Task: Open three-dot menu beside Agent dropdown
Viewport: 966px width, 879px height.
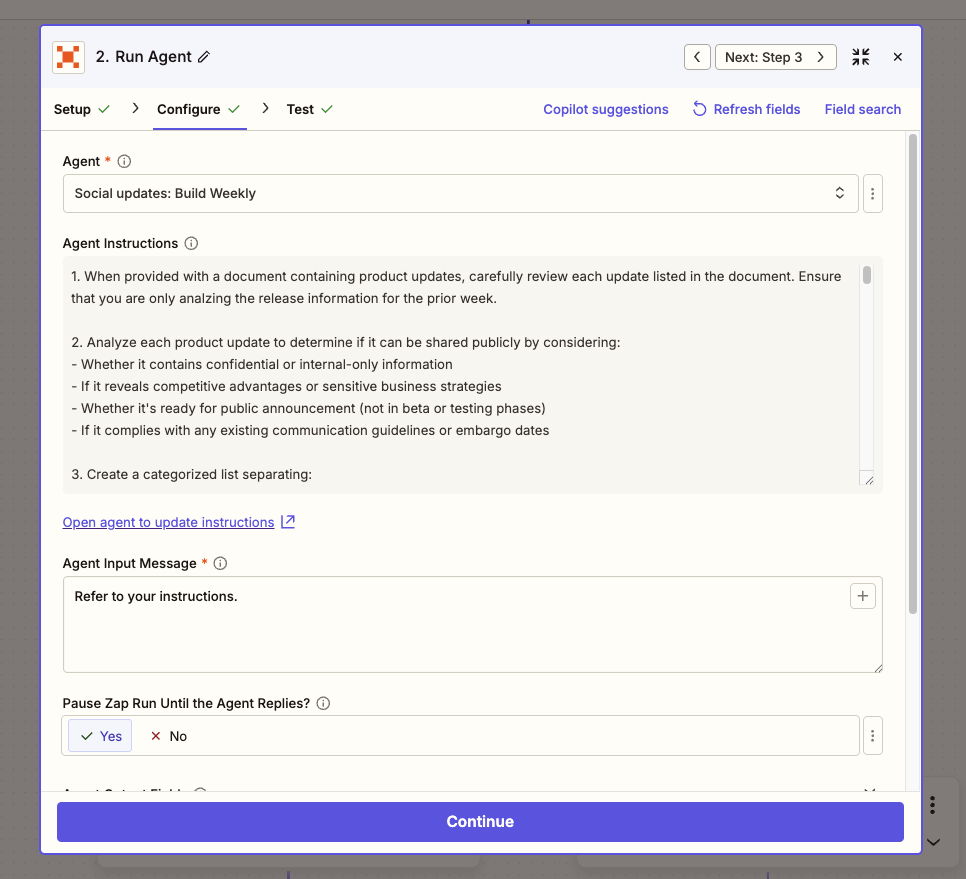Action: tap(872, 193)
